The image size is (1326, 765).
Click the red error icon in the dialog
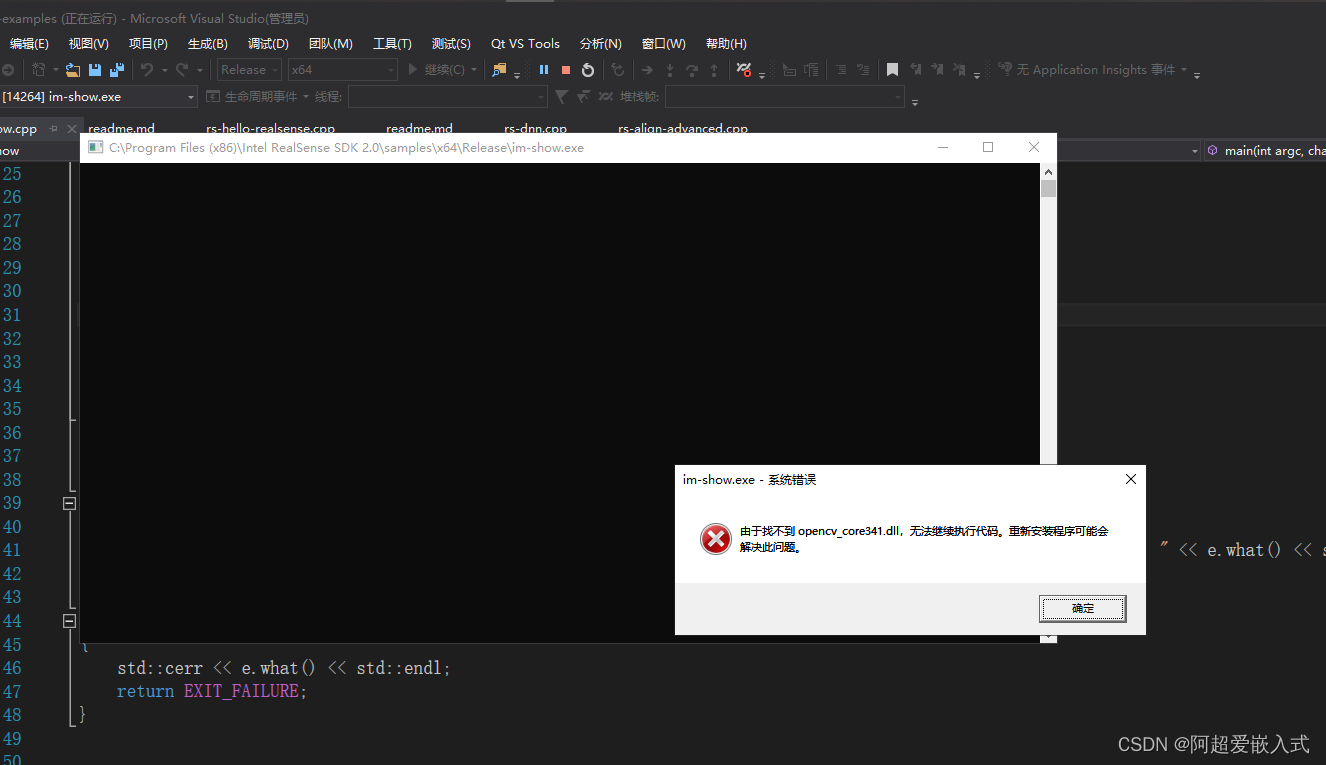click(715, 539)
